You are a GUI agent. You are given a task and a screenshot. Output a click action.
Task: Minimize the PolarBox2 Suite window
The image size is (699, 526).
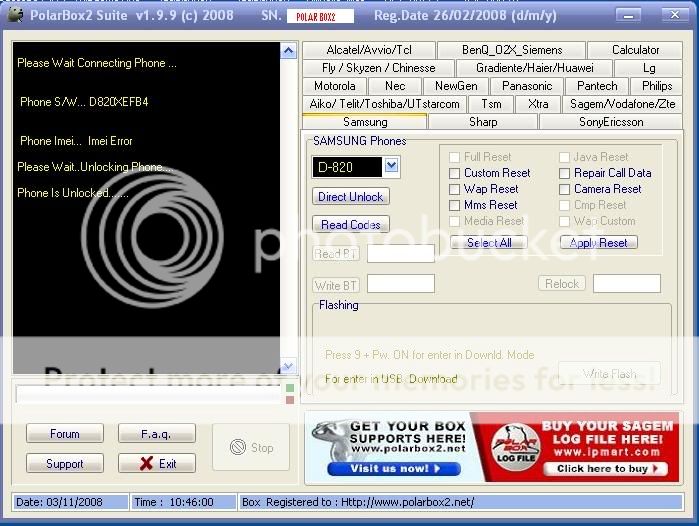coord(629,16)
